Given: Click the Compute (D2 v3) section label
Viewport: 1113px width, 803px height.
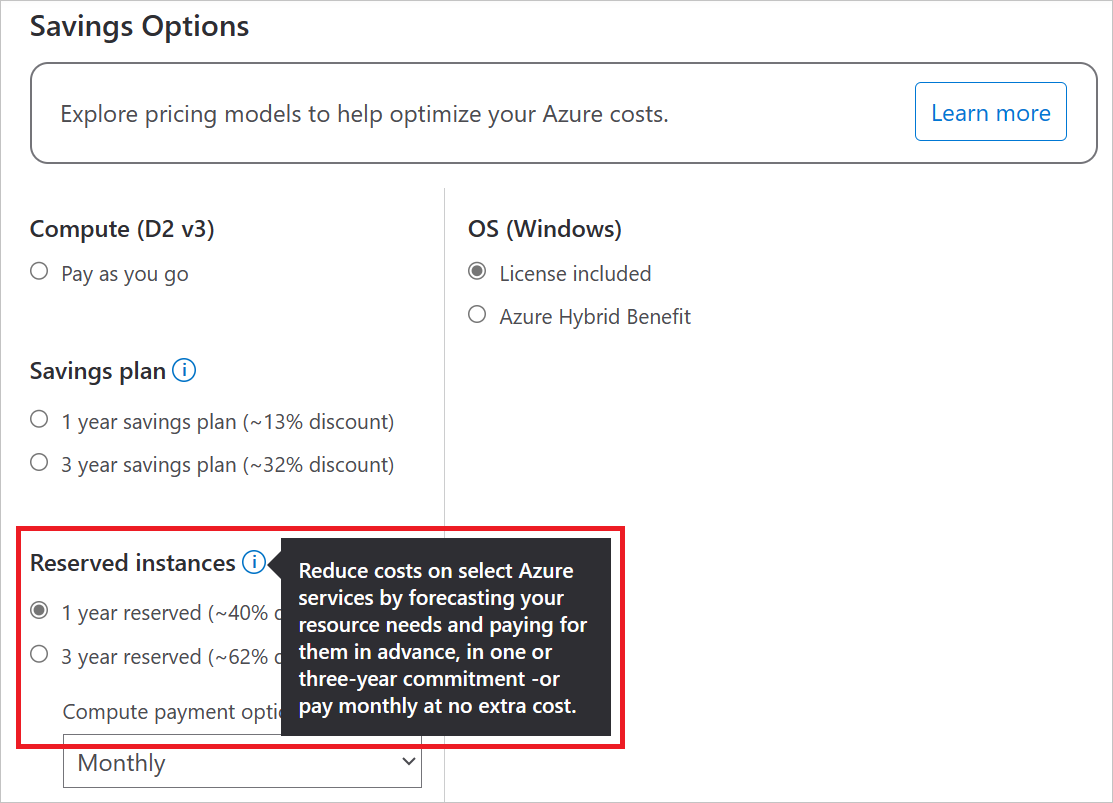Looking at the screenshot, I should click(121, 228).
